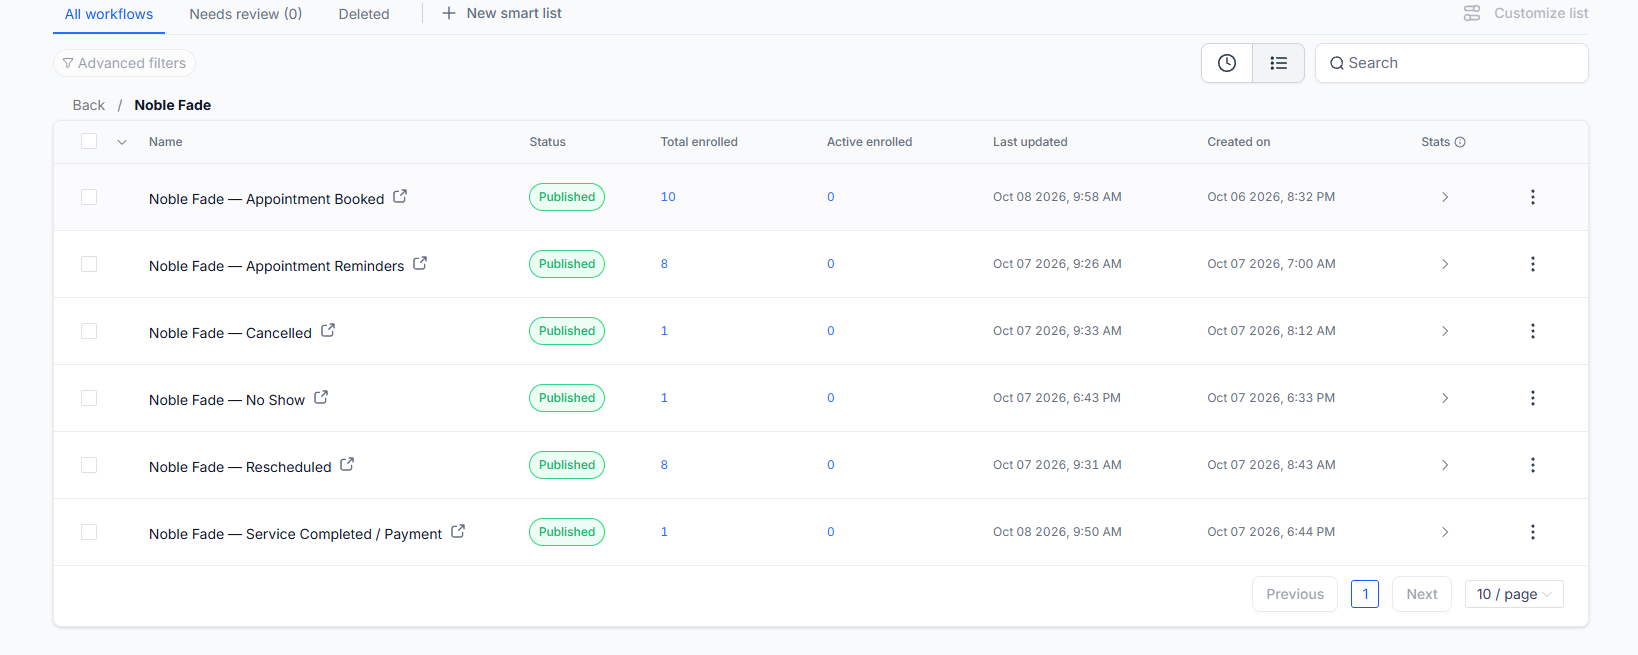This screenshot has width=1638, height=655.
Task: Click created date Oct 06 2026, 8:32 PM
Action: click(x=1271, y=197)
